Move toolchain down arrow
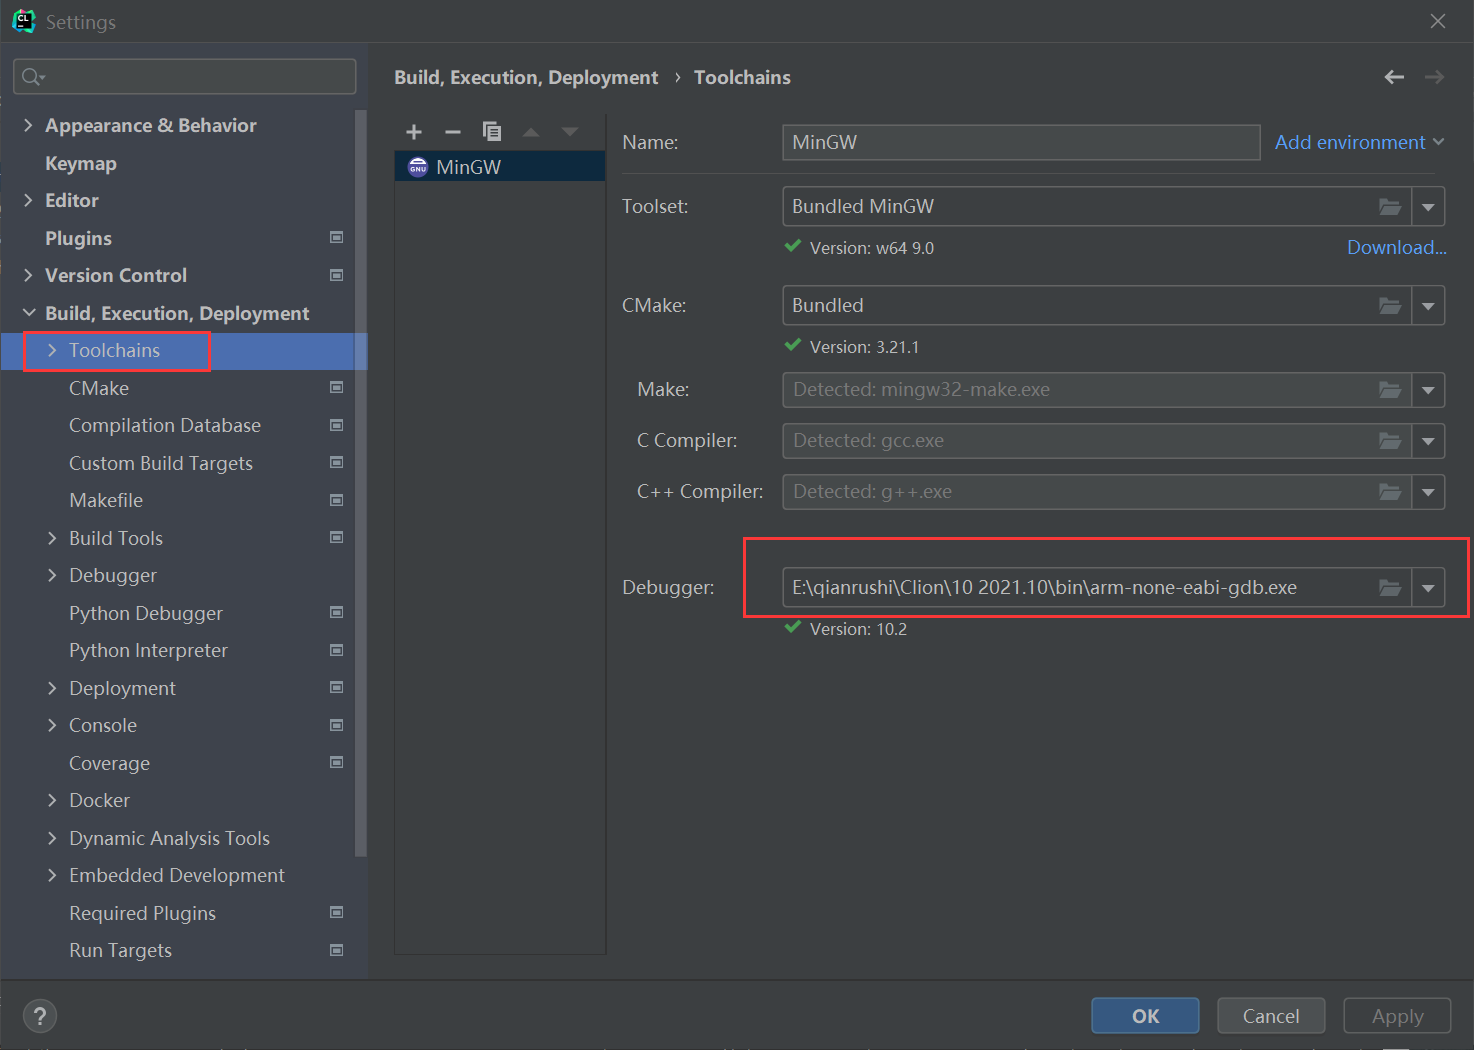This screenshot has height=1050, width=1474. pos(570,132)
